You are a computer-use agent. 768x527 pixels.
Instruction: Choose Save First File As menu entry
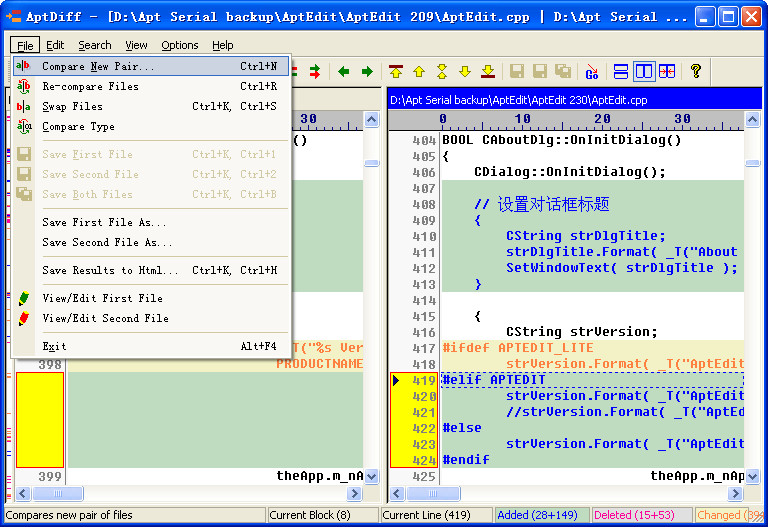(x=151, y=222)
